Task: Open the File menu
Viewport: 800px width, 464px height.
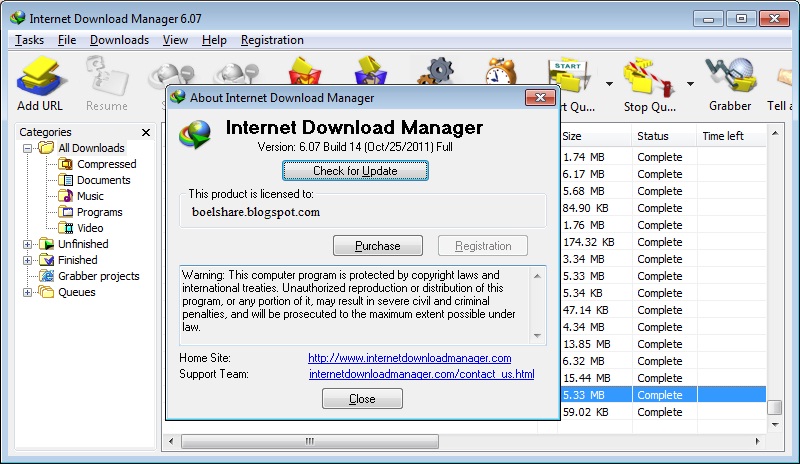Action: pos(67,40)
